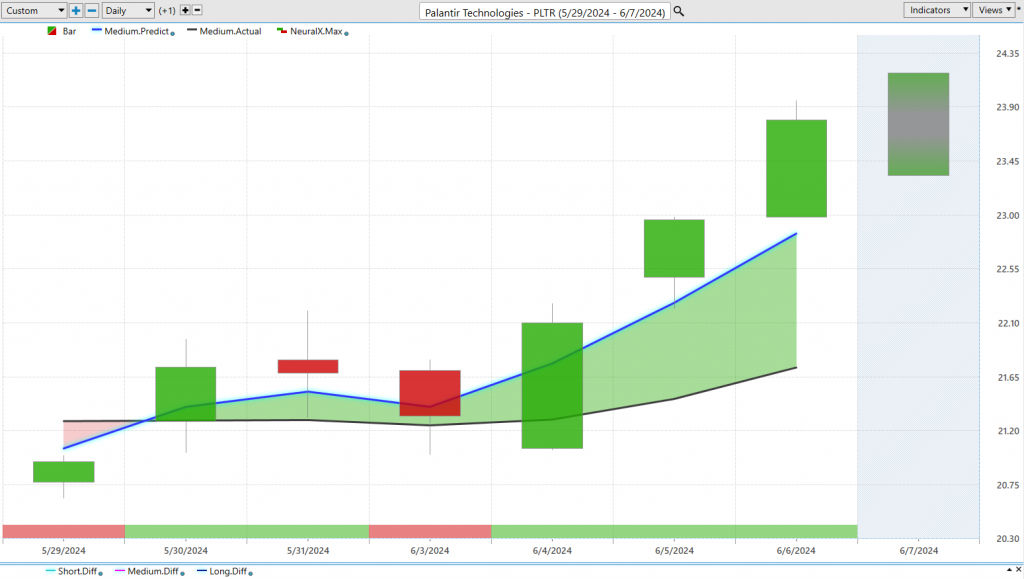This screenshot has width=1024, height=579.
Task: Click the green trend strip under 6/5/2024
Action: [674, 531]
